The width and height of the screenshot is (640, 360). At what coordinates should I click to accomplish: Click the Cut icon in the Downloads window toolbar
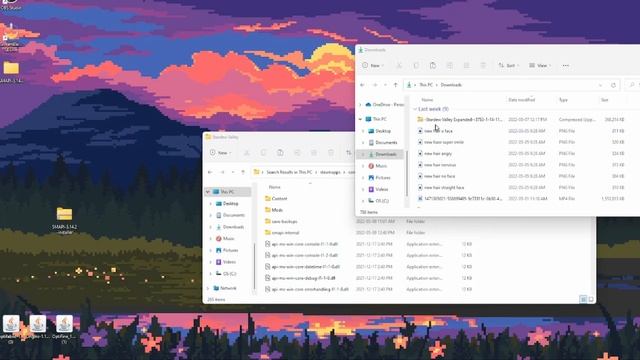pos(399,65)
